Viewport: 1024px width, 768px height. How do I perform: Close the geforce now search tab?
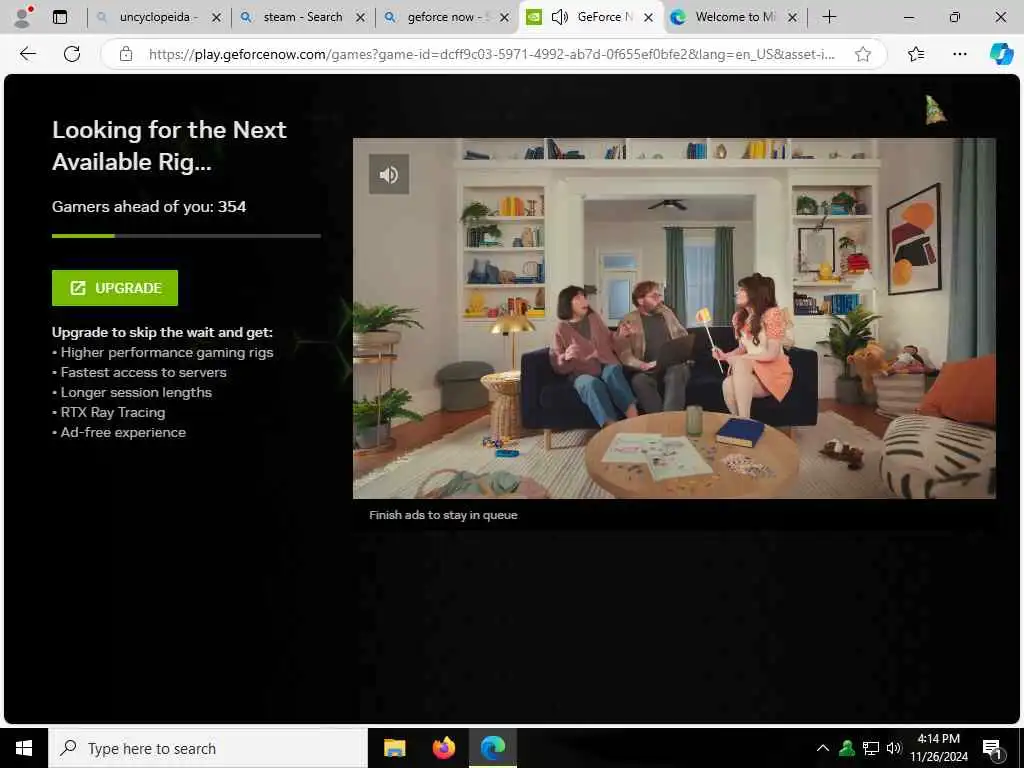[x=504, y=18]
